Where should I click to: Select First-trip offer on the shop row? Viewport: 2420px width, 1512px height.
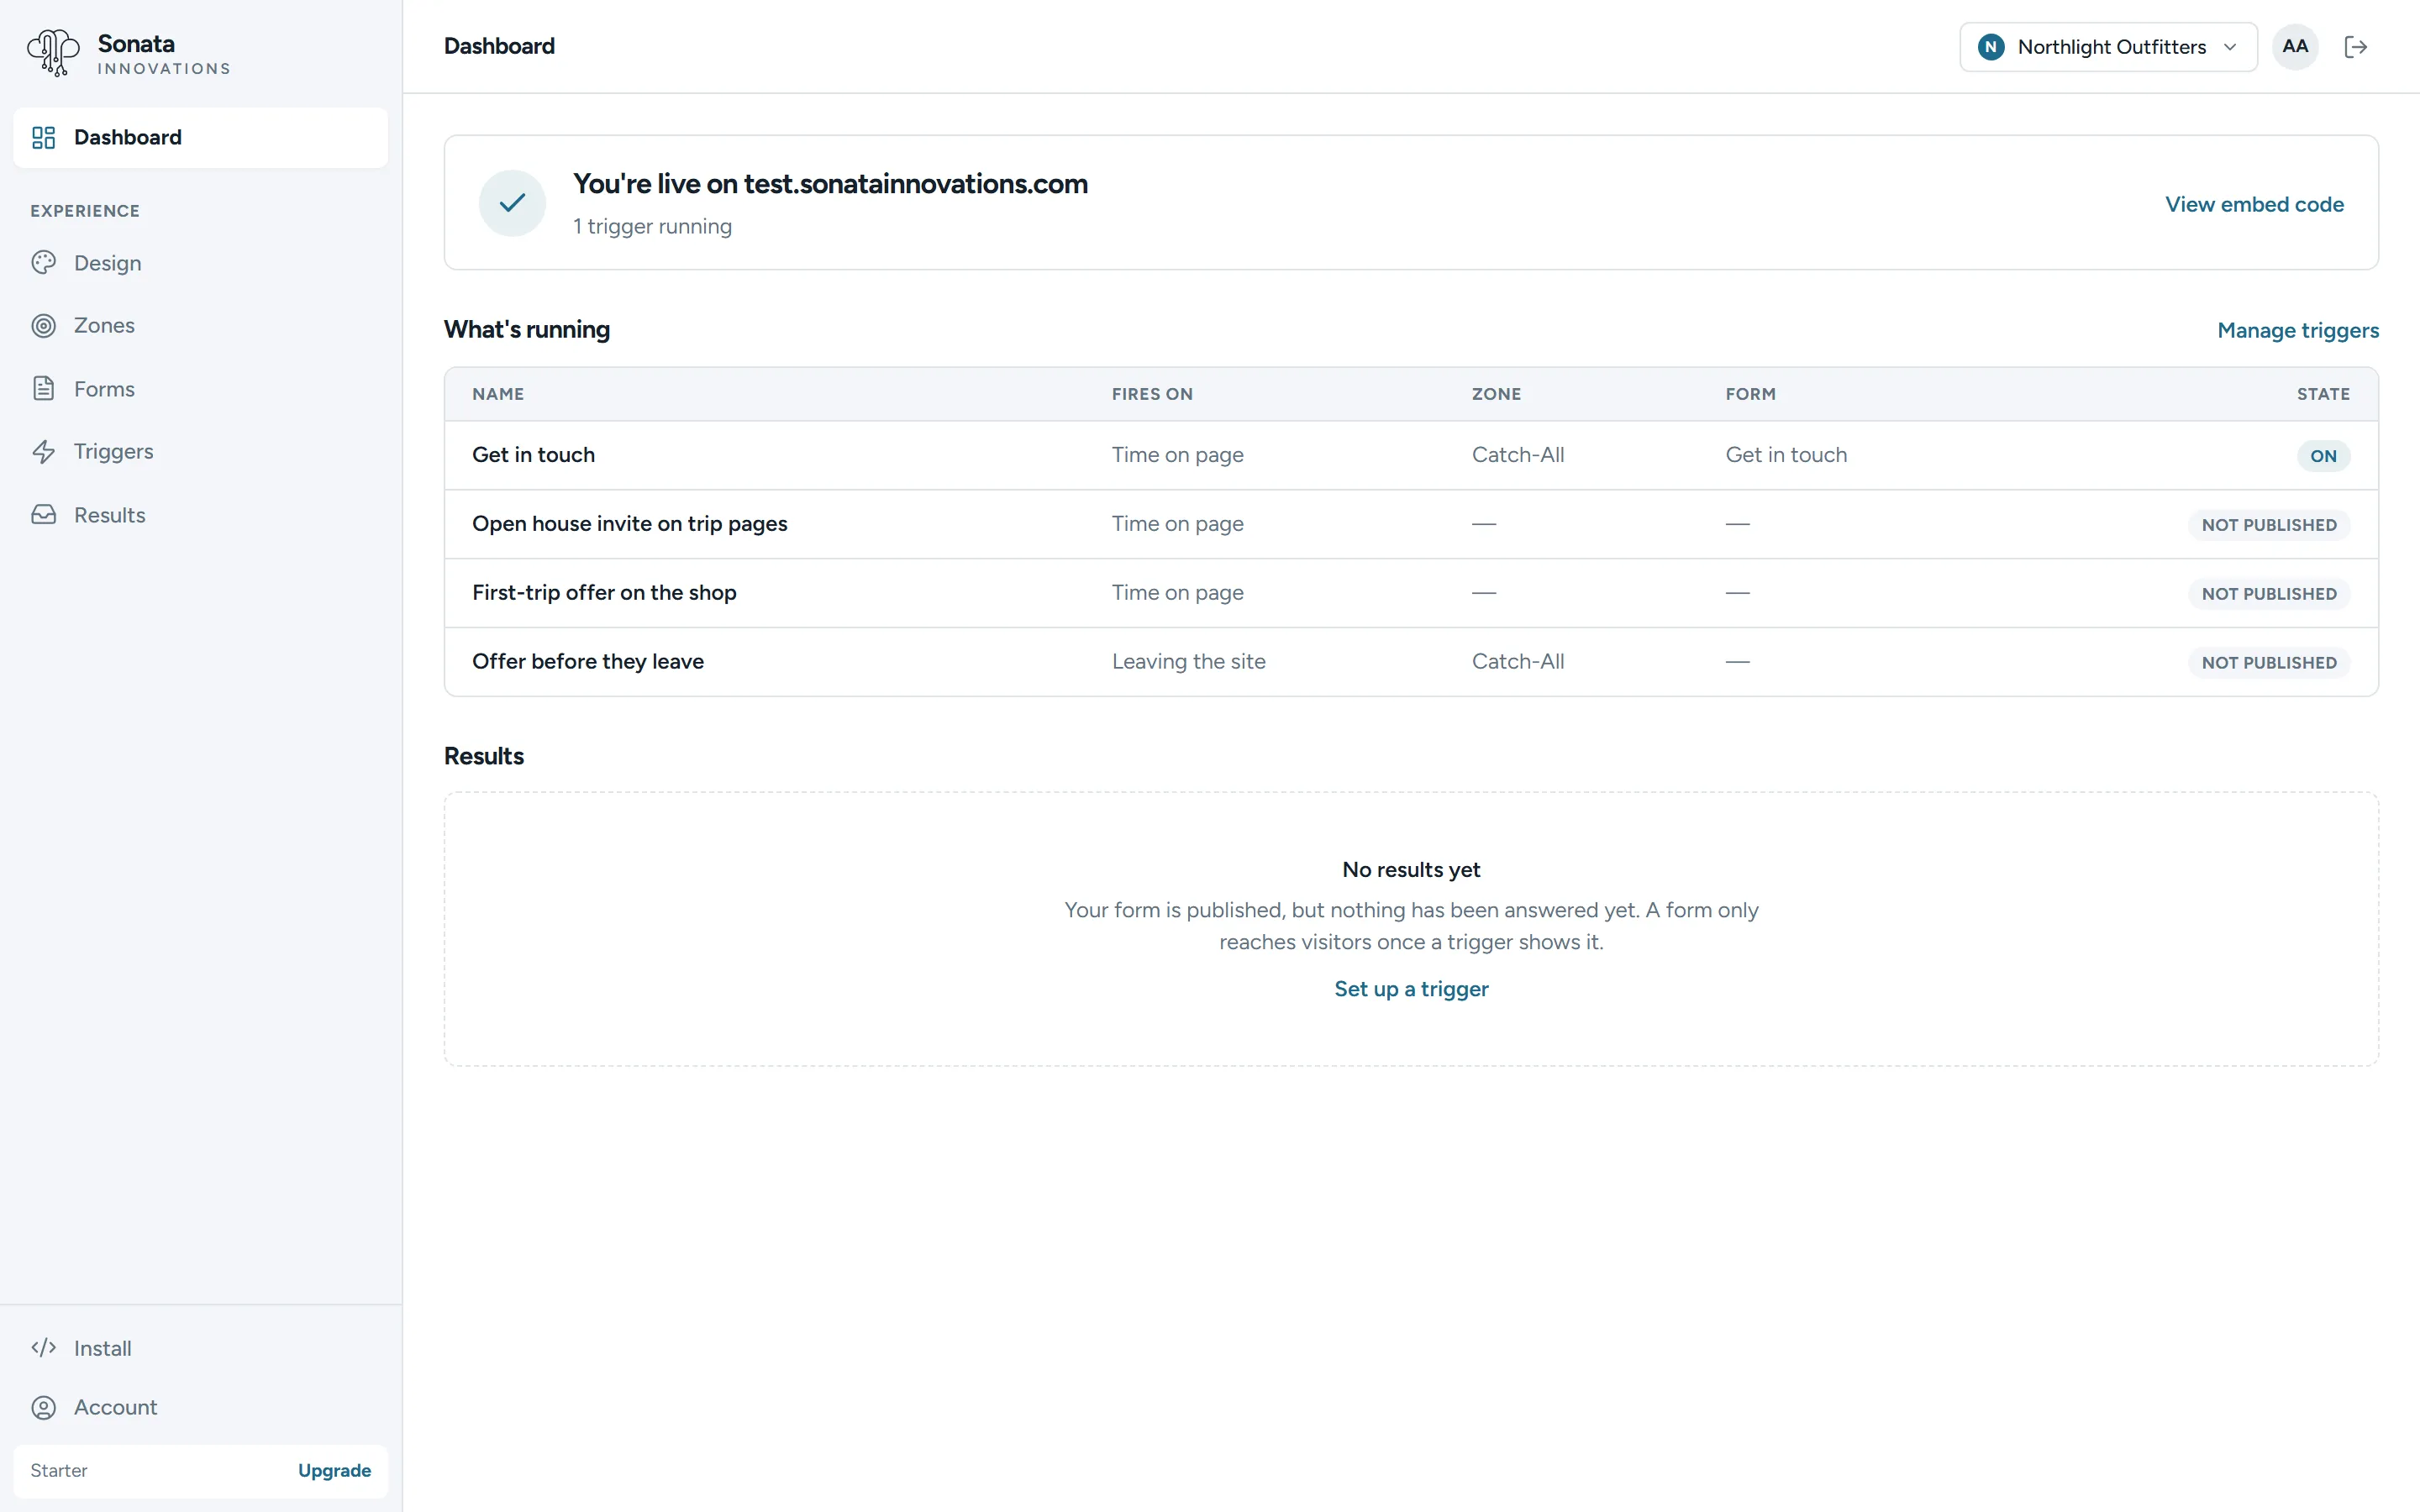(1411, 593)
